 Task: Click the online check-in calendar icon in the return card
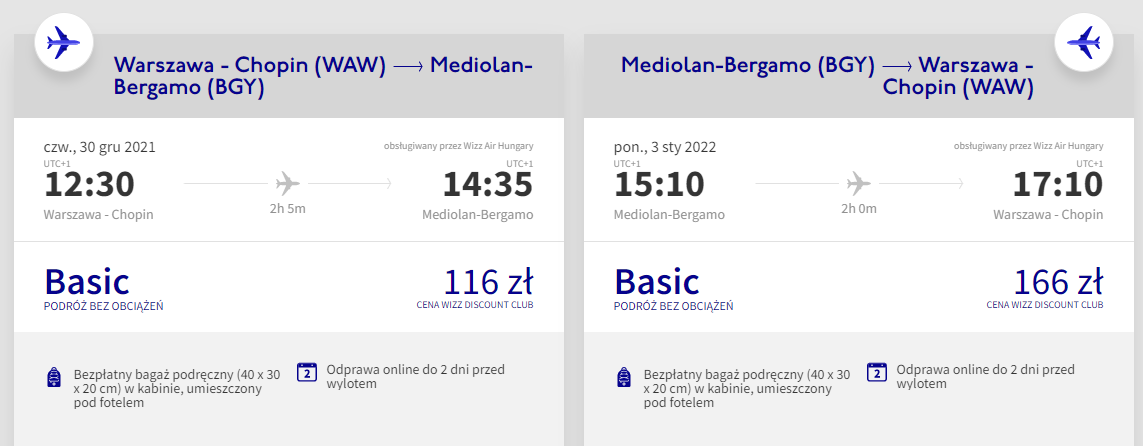[877, 372]
